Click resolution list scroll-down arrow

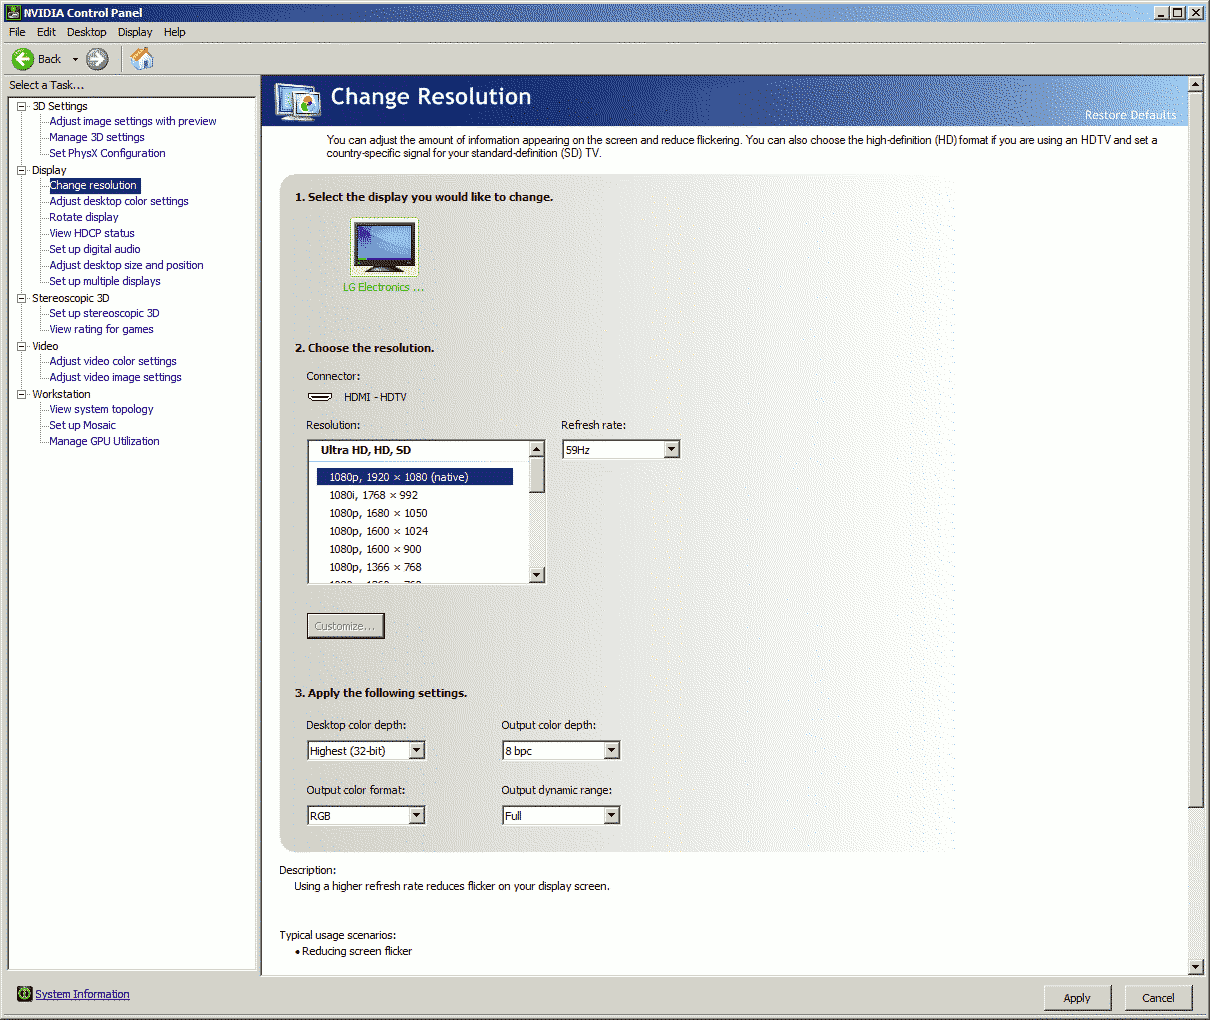(537, 574)
